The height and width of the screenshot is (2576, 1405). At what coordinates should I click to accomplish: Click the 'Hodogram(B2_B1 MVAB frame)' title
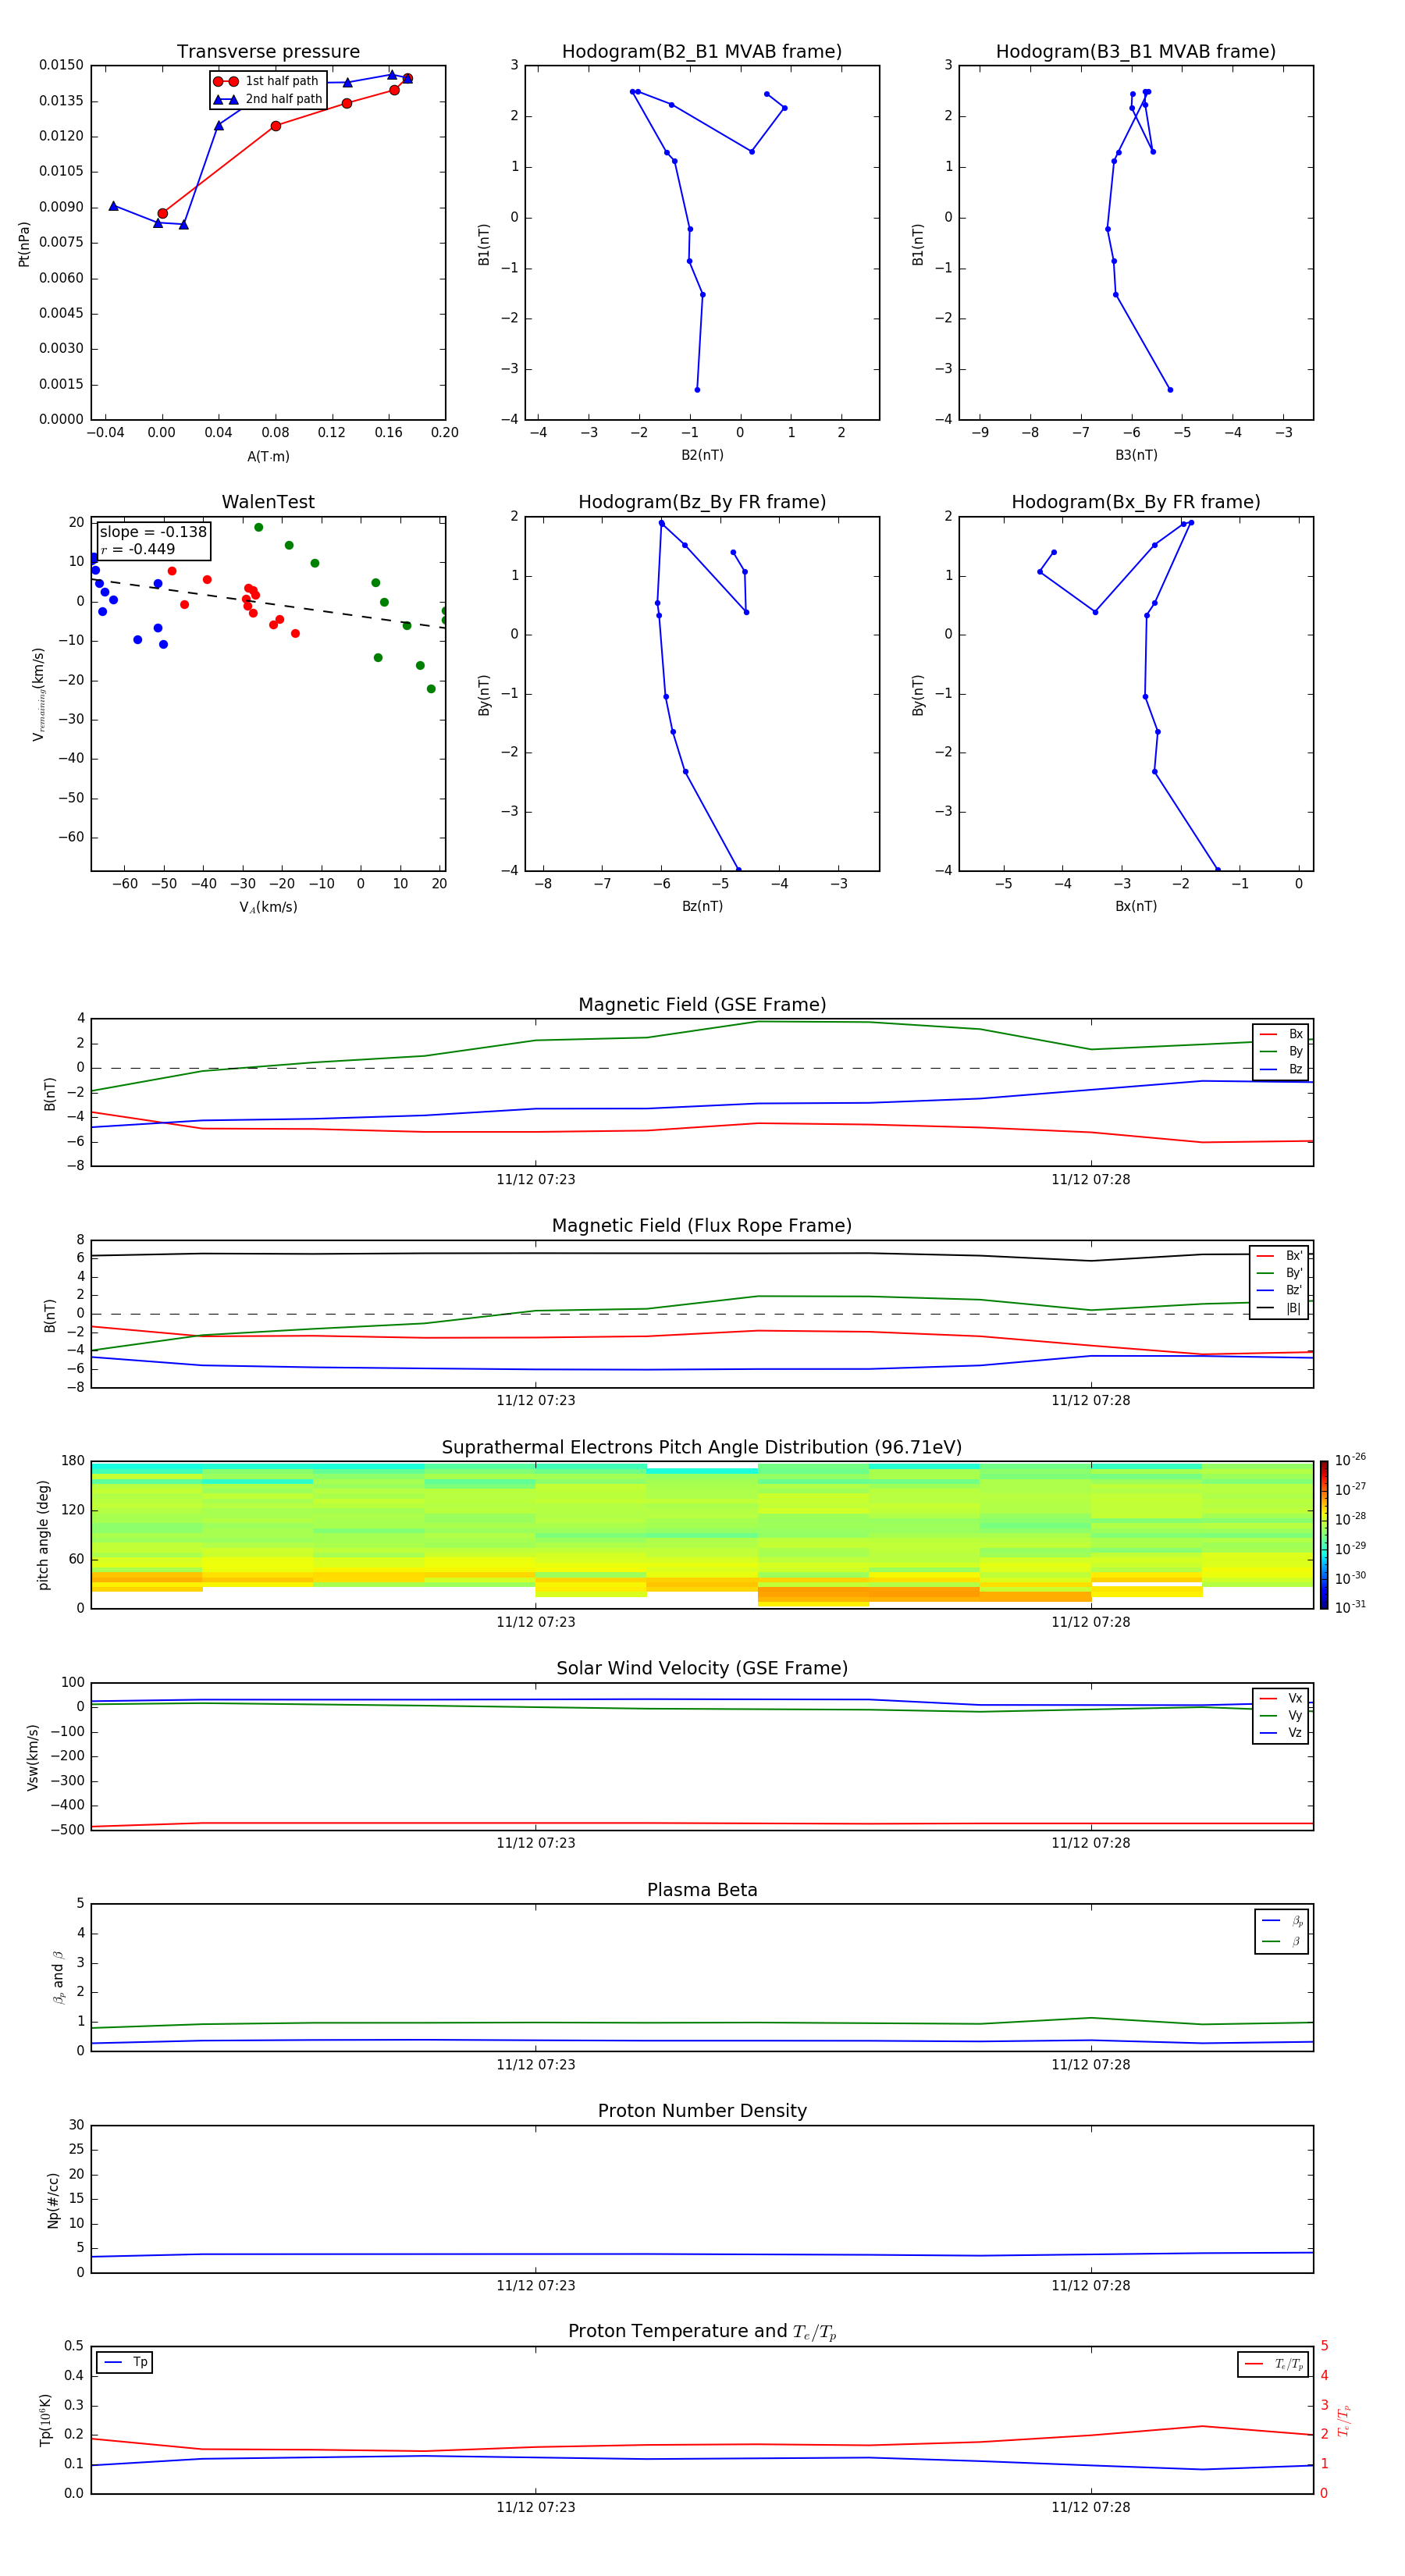click(x=702, y=52)
